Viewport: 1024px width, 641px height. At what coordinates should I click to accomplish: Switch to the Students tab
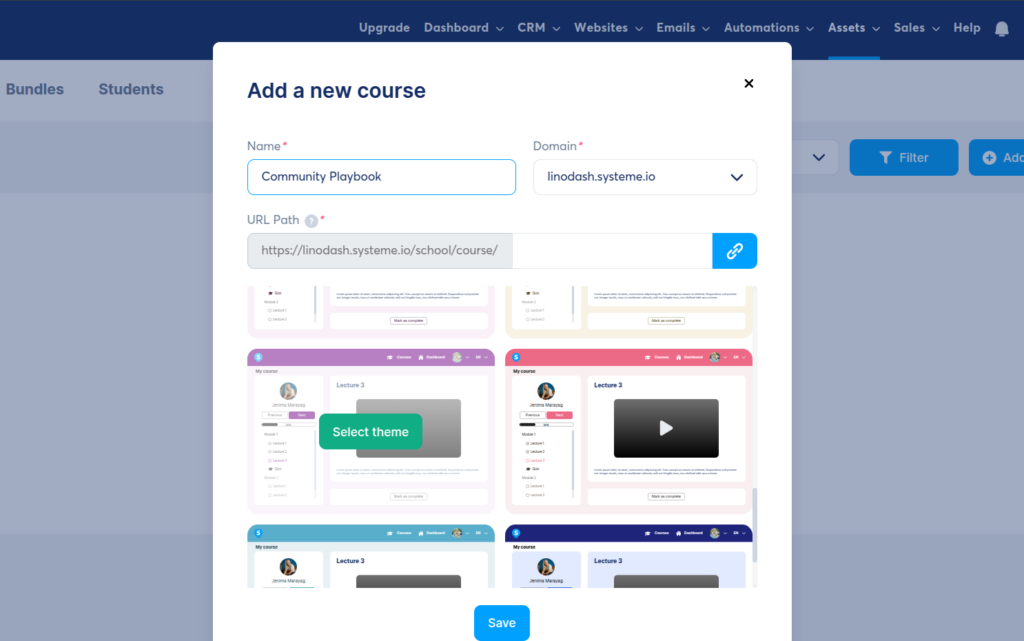130,89
